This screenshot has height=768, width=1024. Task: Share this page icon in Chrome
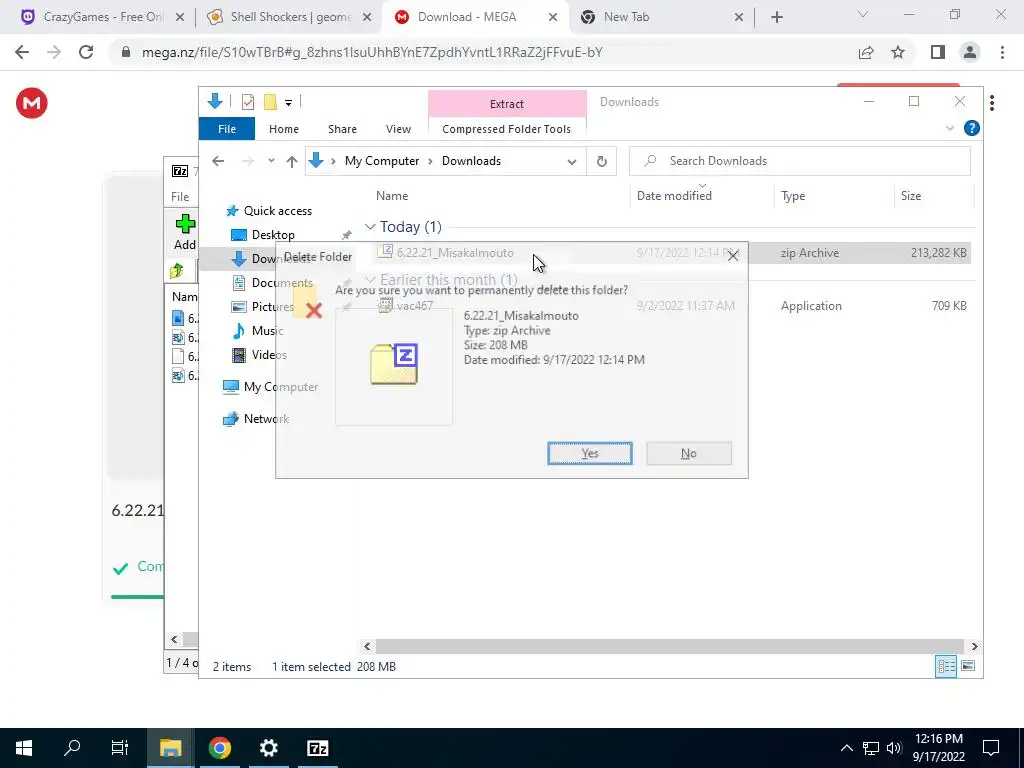pyautogui.click(x=866, y=52)
